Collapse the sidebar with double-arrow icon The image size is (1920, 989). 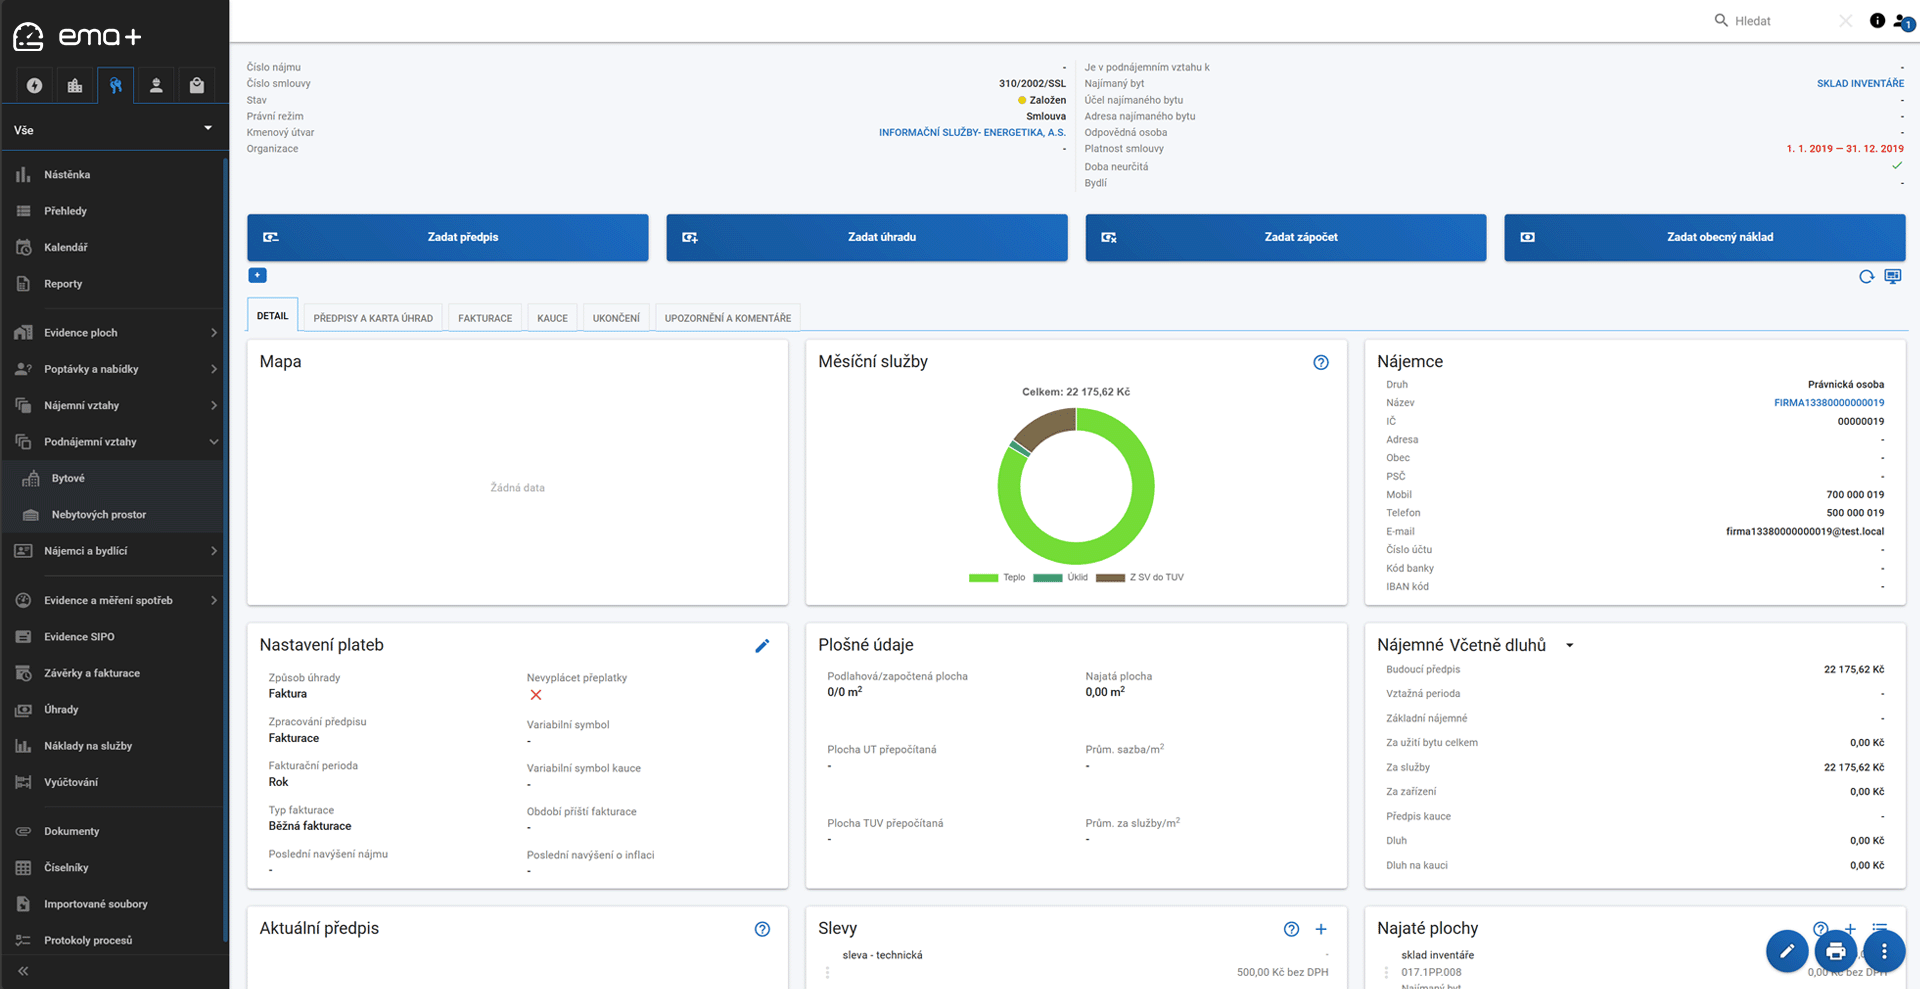pos(23,971)
